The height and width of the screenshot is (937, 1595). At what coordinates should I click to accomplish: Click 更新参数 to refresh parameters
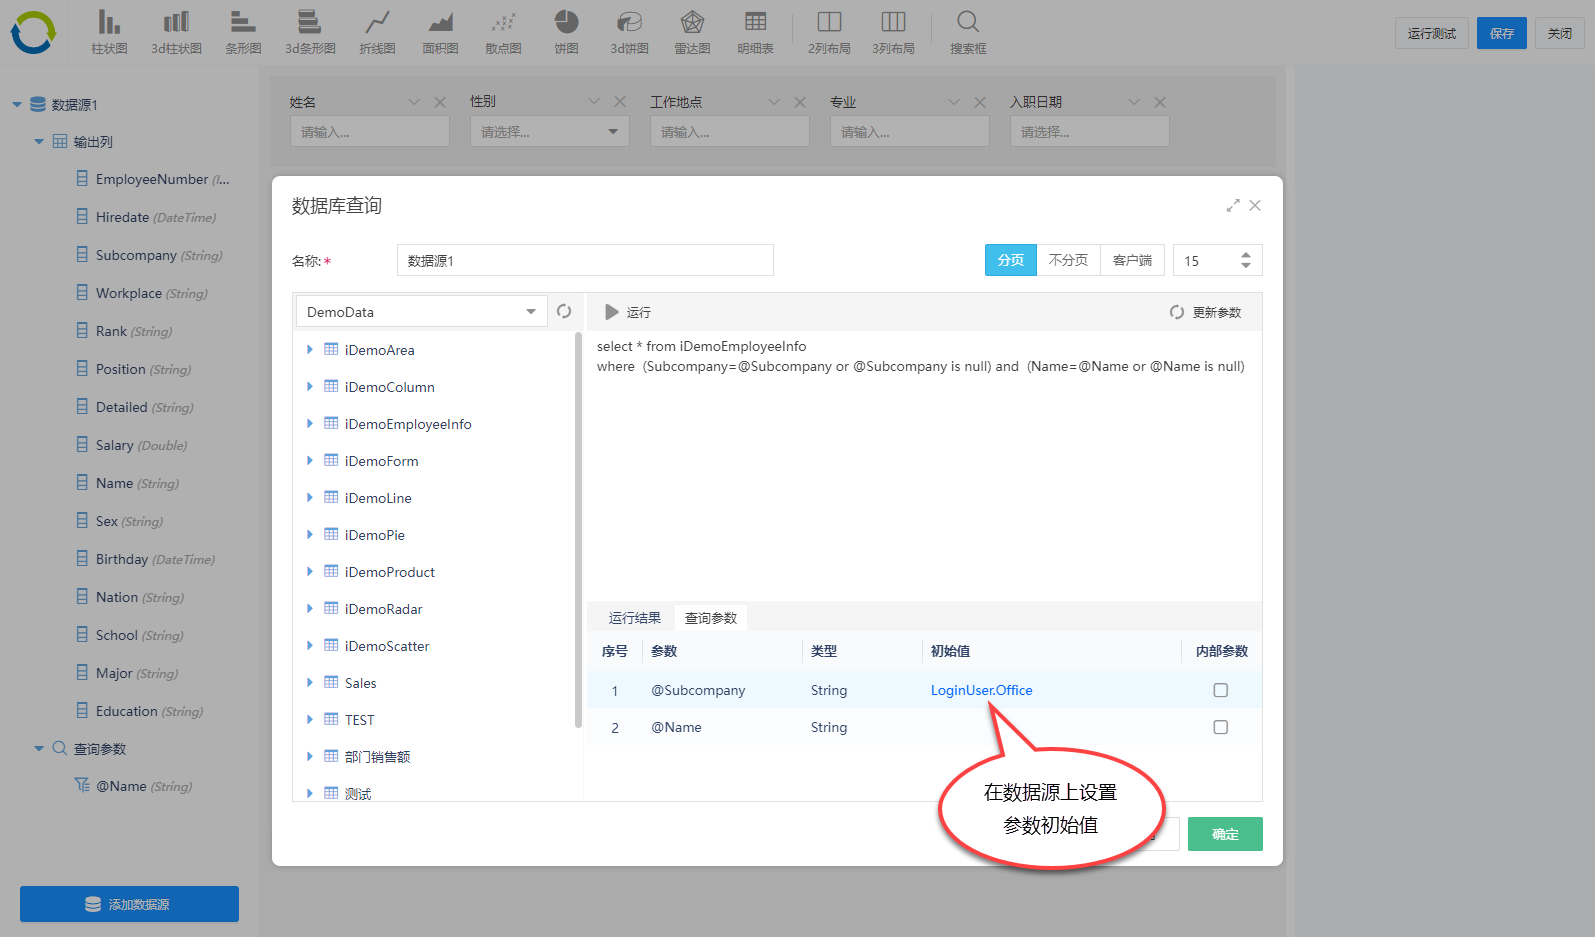1205,312
